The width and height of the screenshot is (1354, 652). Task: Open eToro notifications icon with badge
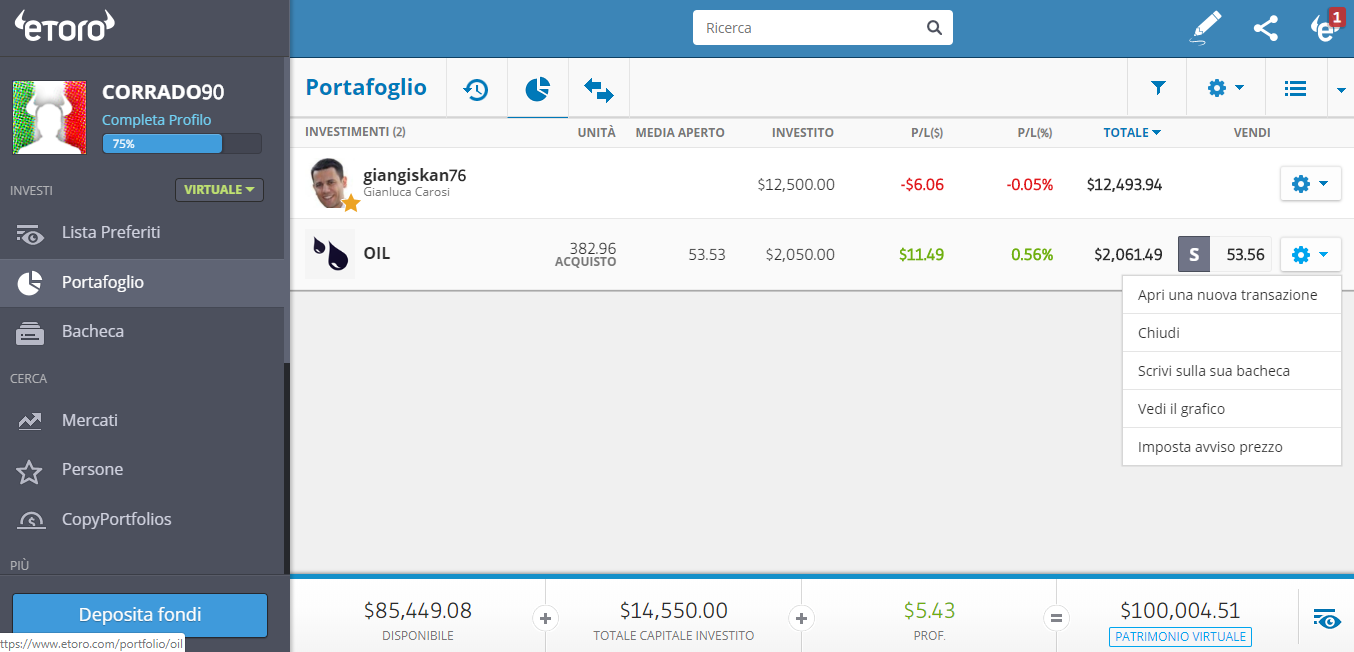[1326, 27]
